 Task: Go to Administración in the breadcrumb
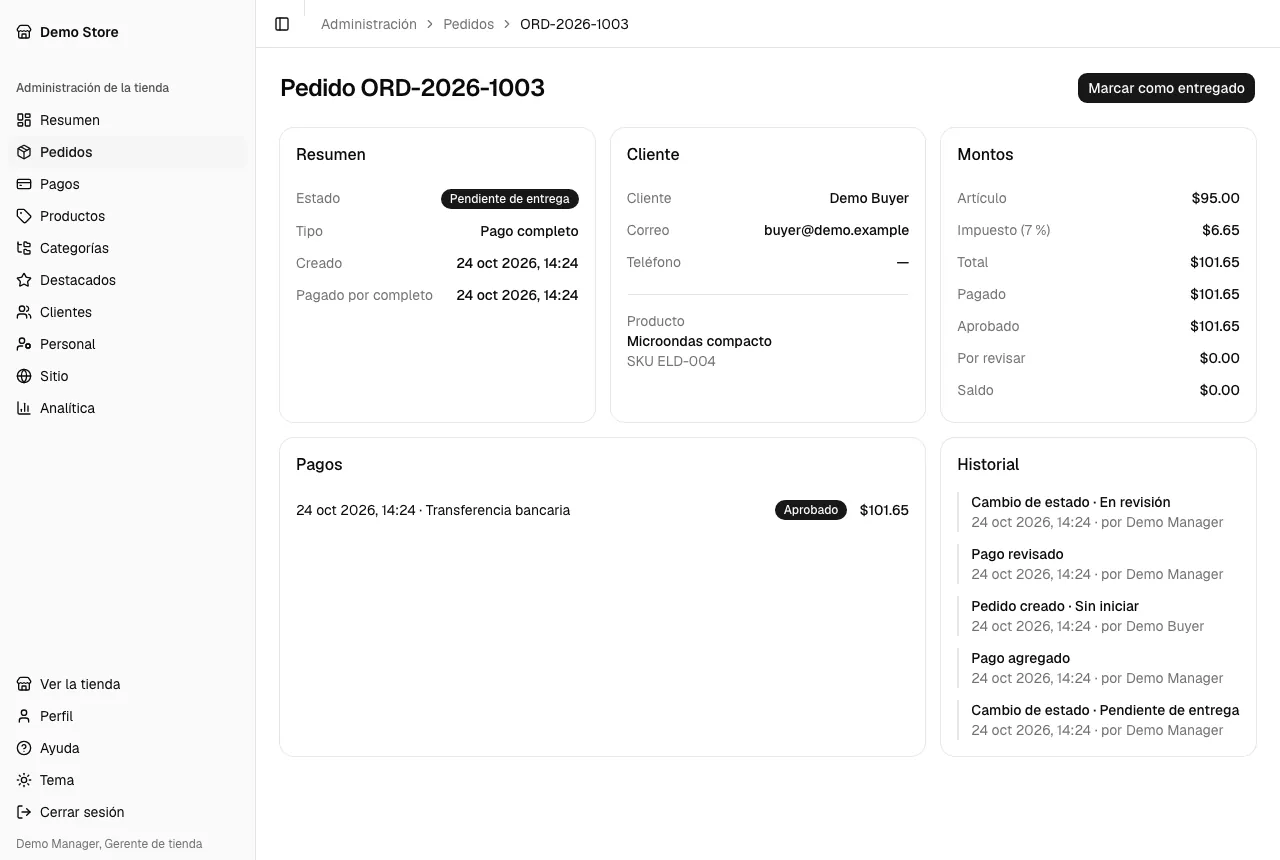point(369,24)
